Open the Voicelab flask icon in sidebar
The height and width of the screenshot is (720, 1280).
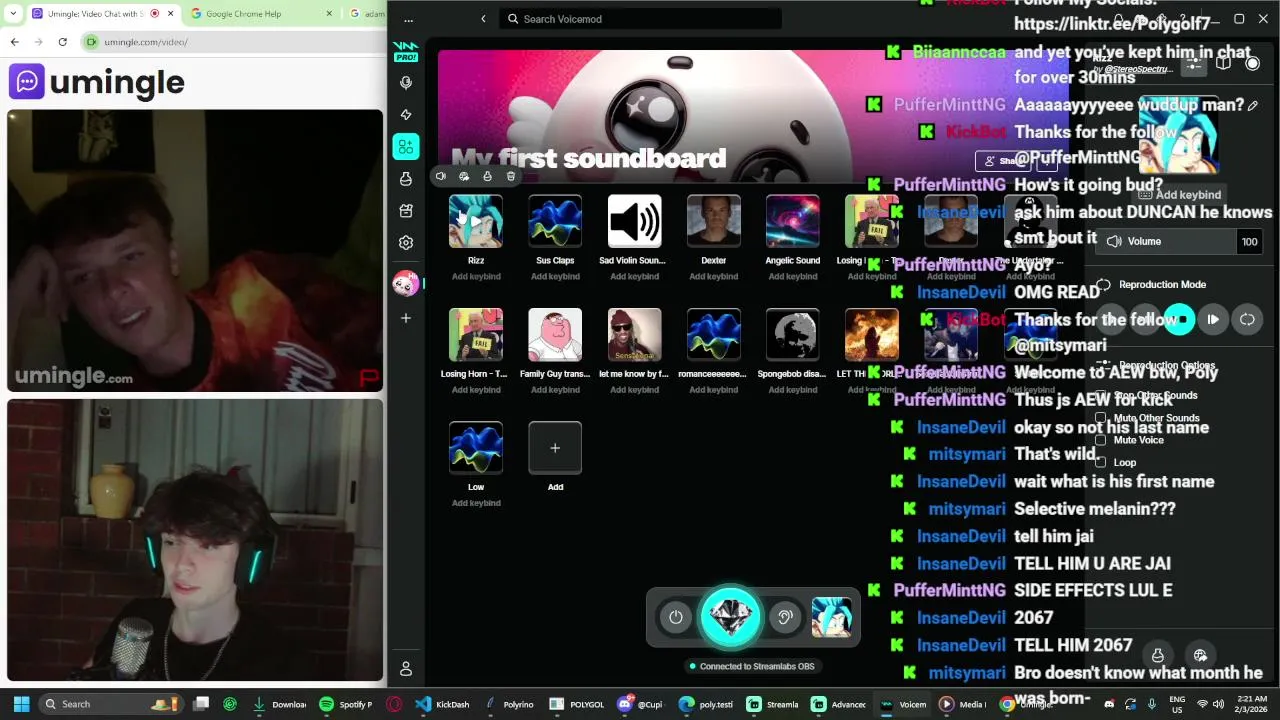click(405, 179)
